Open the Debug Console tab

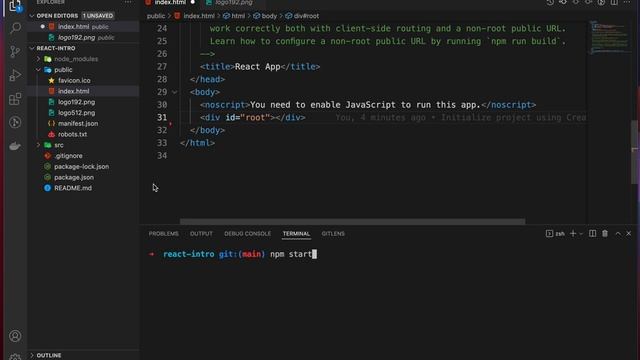point(247,233)
